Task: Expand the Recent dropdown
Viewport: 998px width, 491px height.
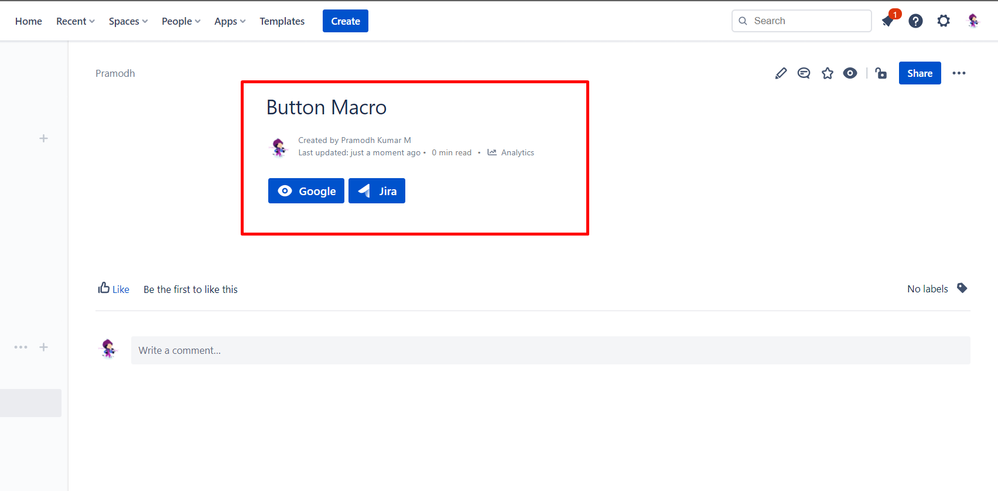Action: (75, 21)
